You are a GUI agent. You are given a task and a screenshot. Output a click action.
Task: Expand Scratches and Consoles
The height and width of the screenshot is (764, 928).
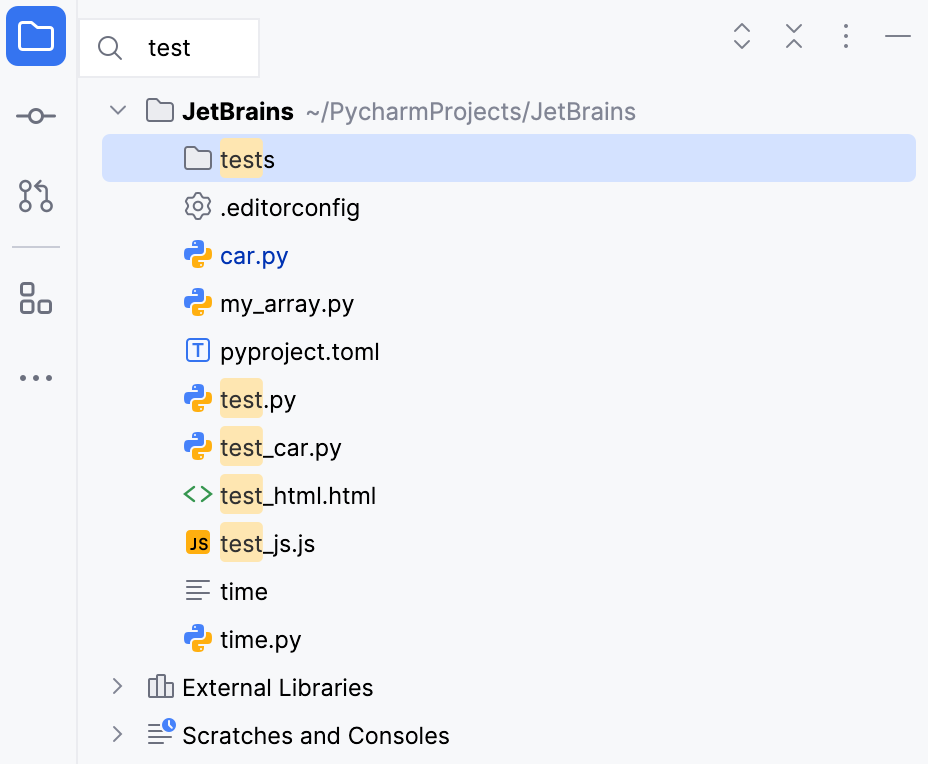(117, 735)
